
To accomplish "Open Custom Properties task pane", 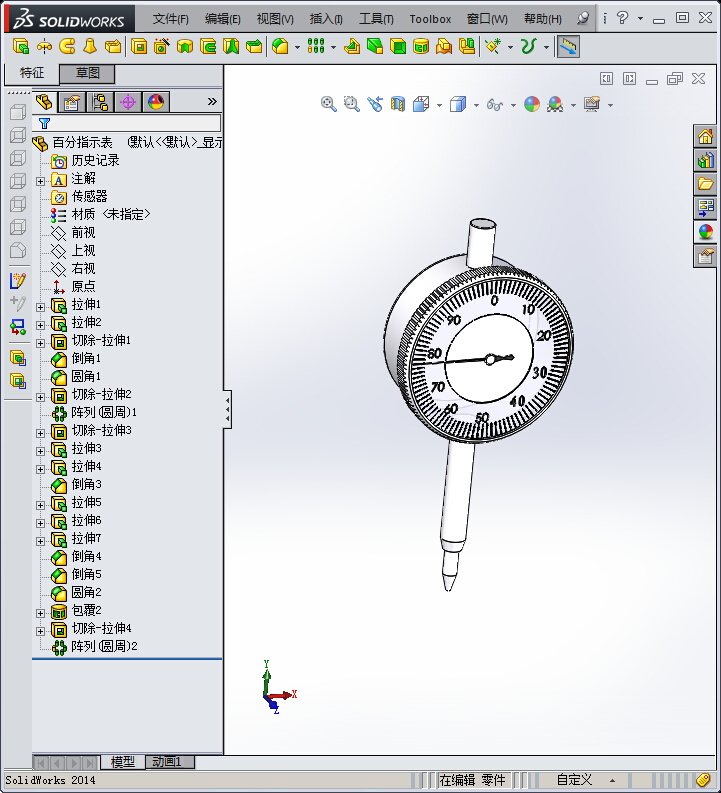I will [705, 256].
